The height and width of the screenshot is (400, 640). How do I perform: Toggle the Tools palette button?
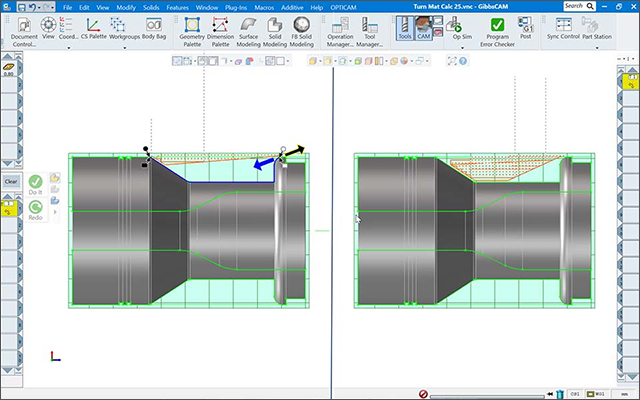pos(404,27)
